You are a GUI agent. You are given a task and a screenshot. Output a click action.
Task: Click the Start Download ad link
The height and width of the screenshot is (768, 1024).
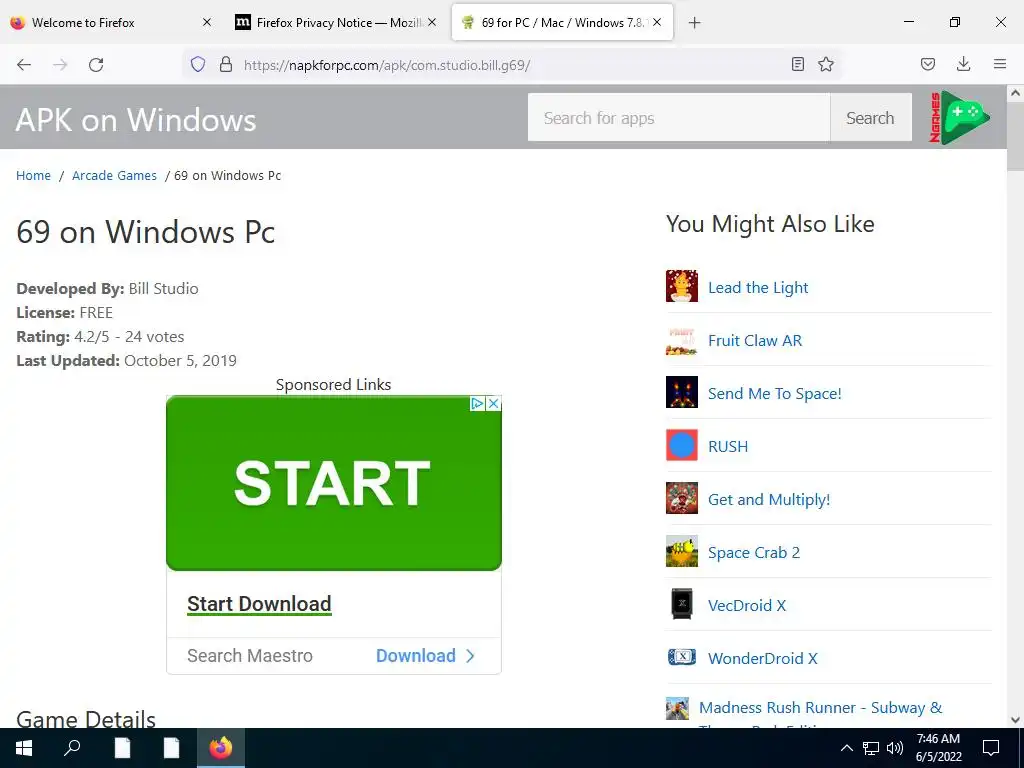(259, 604)
